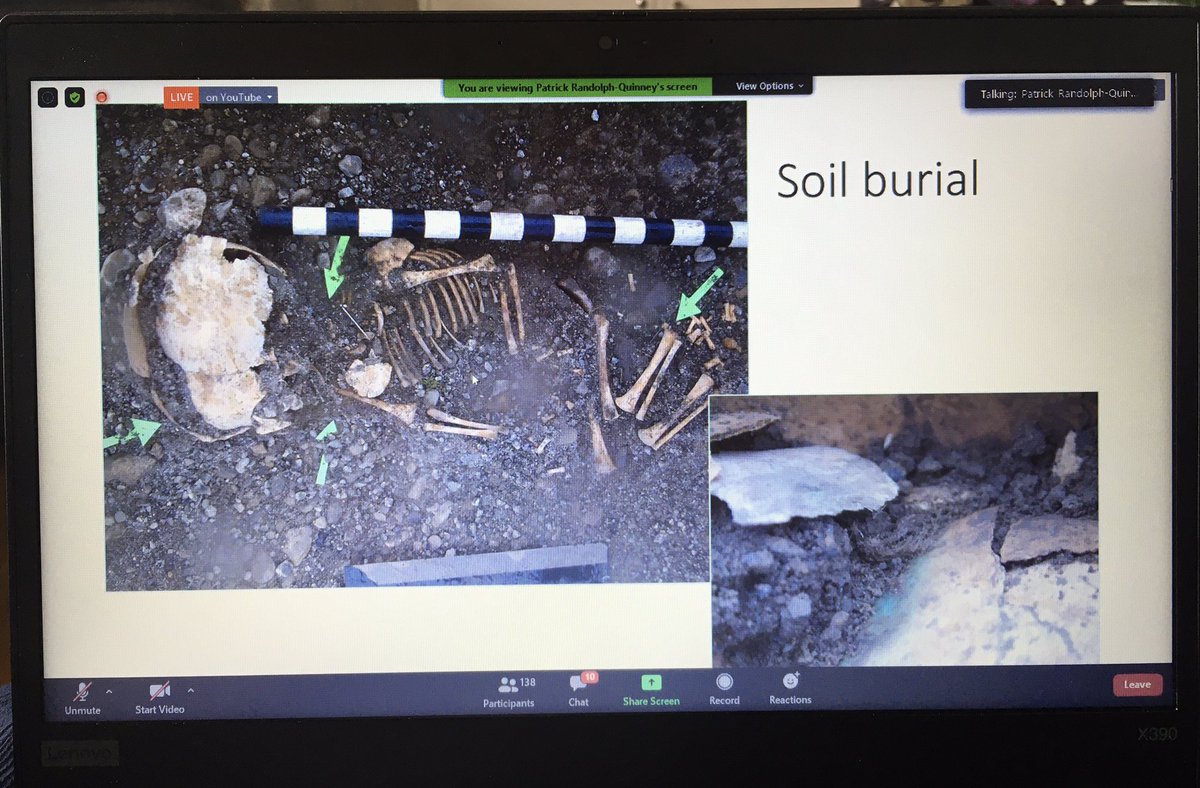This screenshot has width=1200, height=788.
Task: Expand audio settings chevron beside Unmute
Action: click(x=107, y=689)
